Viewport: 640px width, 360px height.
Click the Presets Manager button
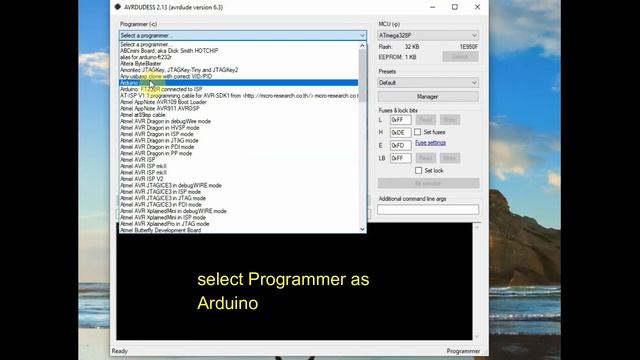428,97
